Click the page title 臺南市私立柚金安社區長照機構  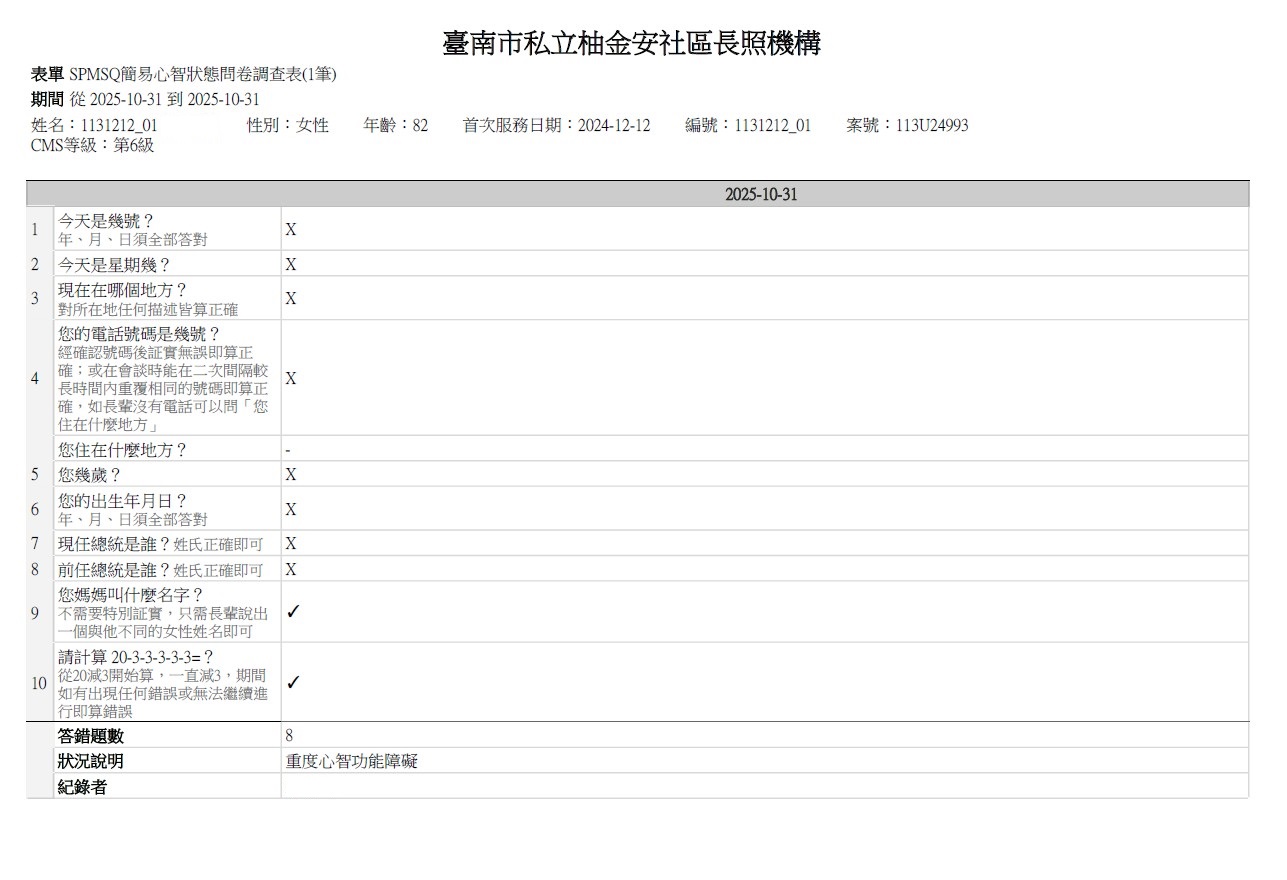pyautogui.click(x=632, y=44)
